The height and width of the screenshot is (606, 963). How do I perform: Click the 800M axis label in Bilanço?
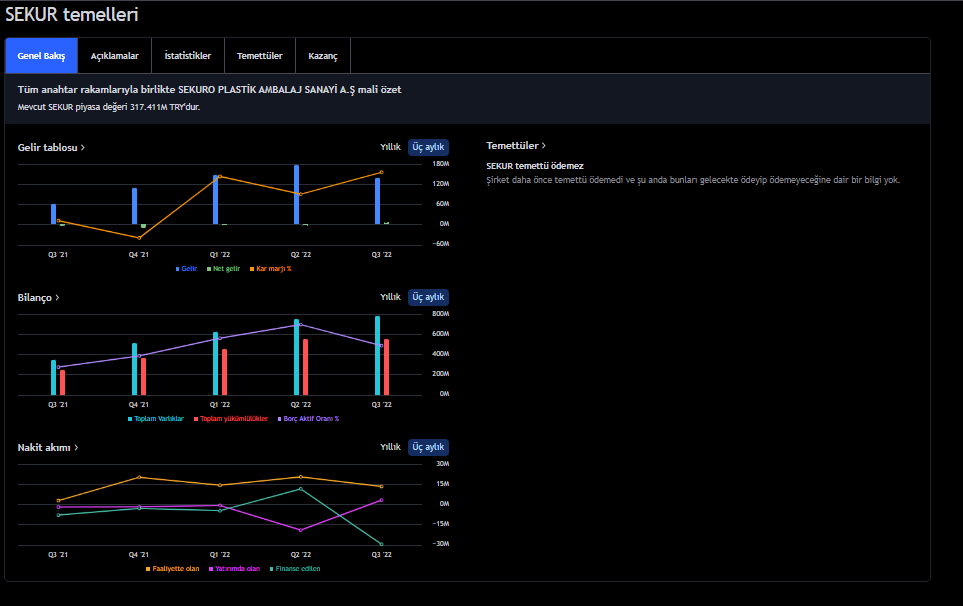(x=440, y=314)
